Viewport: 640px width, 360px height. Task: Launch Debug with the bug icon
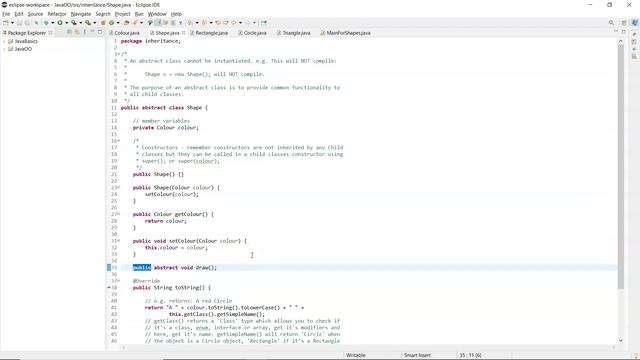[x=46, y=23]
